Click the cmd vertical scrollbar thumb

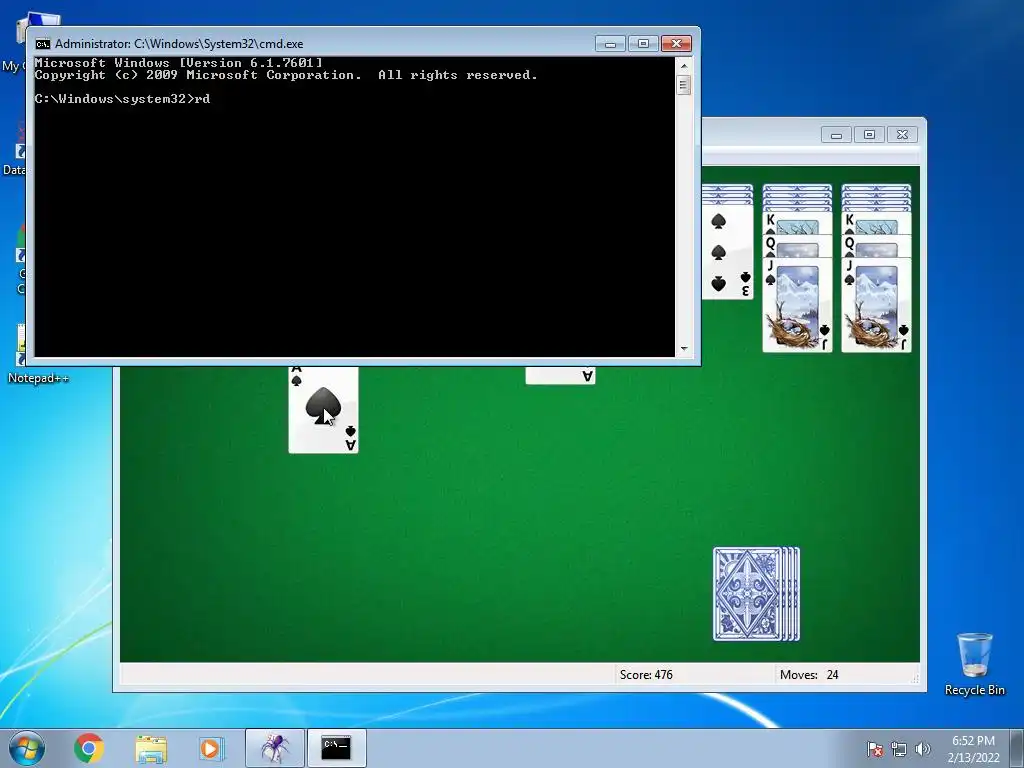pos(684,85)
